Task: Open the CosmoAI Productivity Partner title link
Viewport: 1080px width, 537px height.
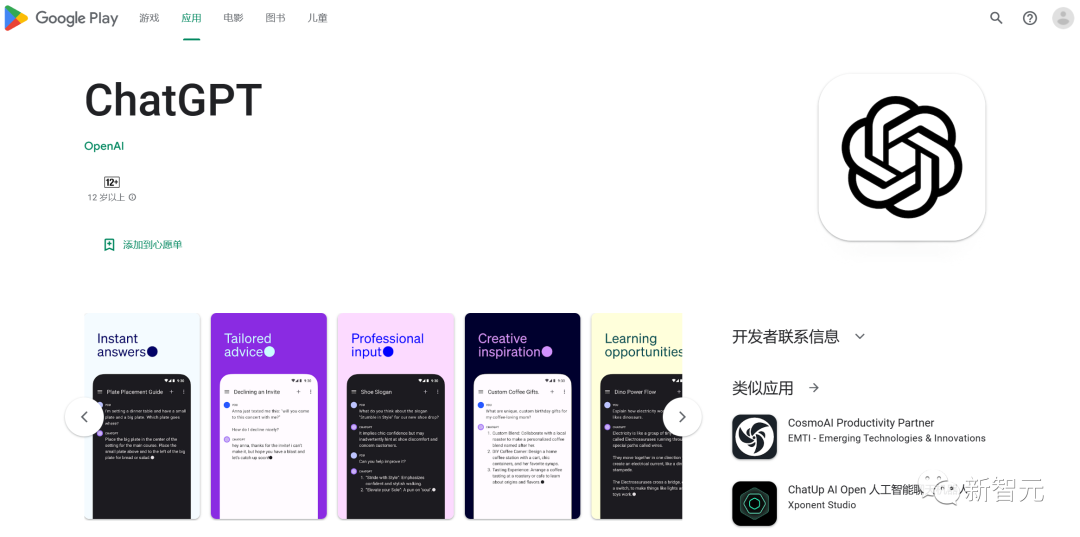Action: 861,423
